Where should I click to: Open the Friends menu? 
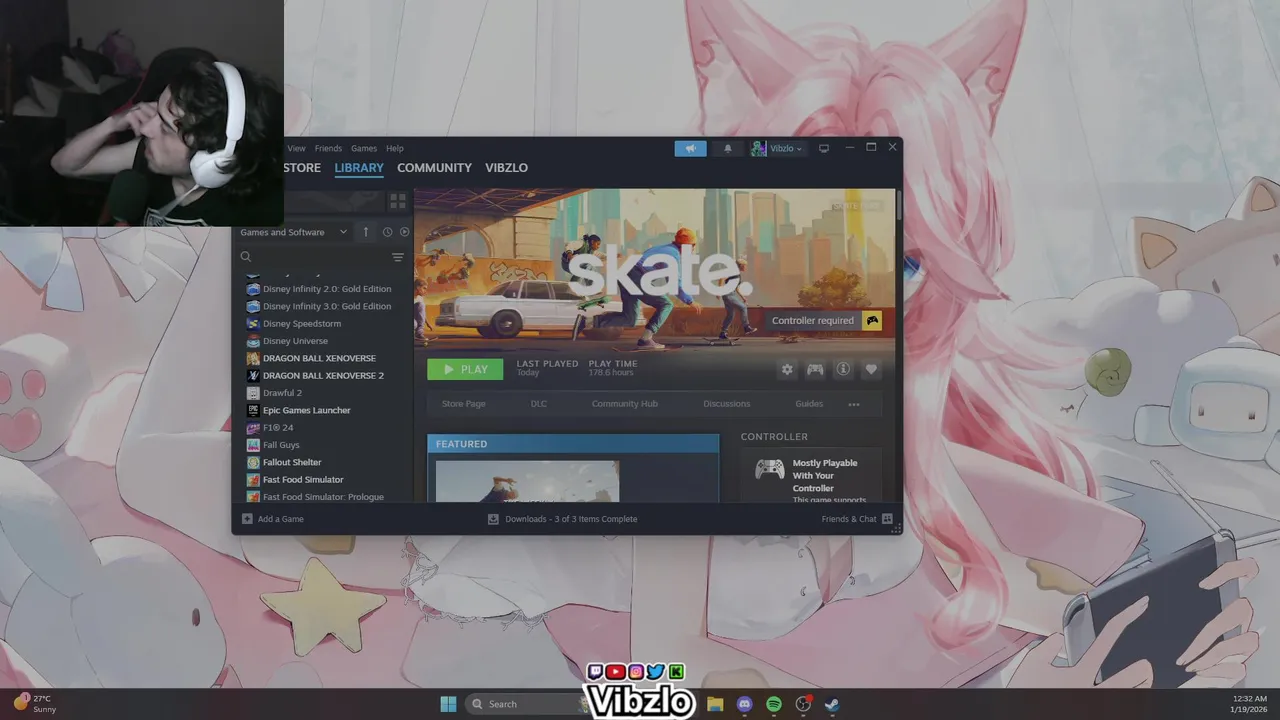[x=328, y=148]
